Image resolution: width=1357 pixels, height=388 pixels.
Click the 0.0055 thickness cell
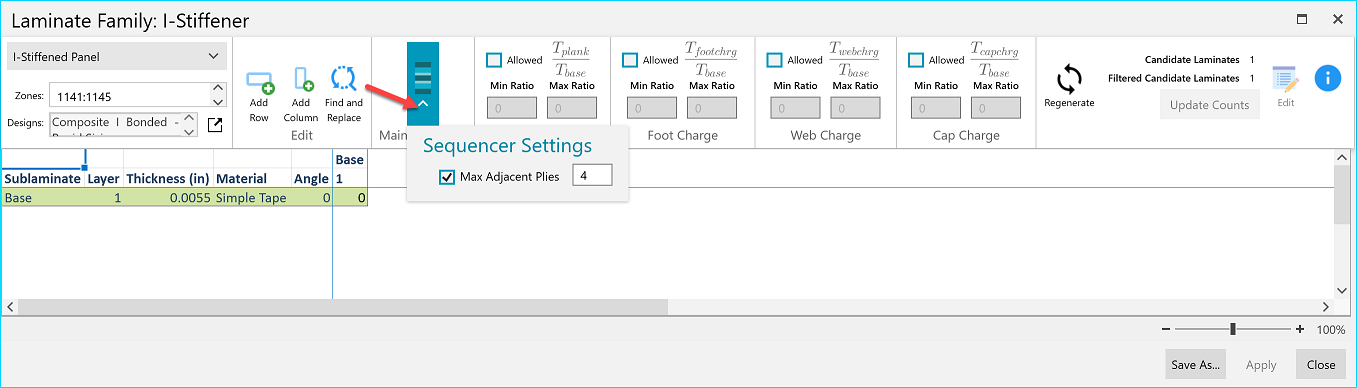click(x=168, y=198)
